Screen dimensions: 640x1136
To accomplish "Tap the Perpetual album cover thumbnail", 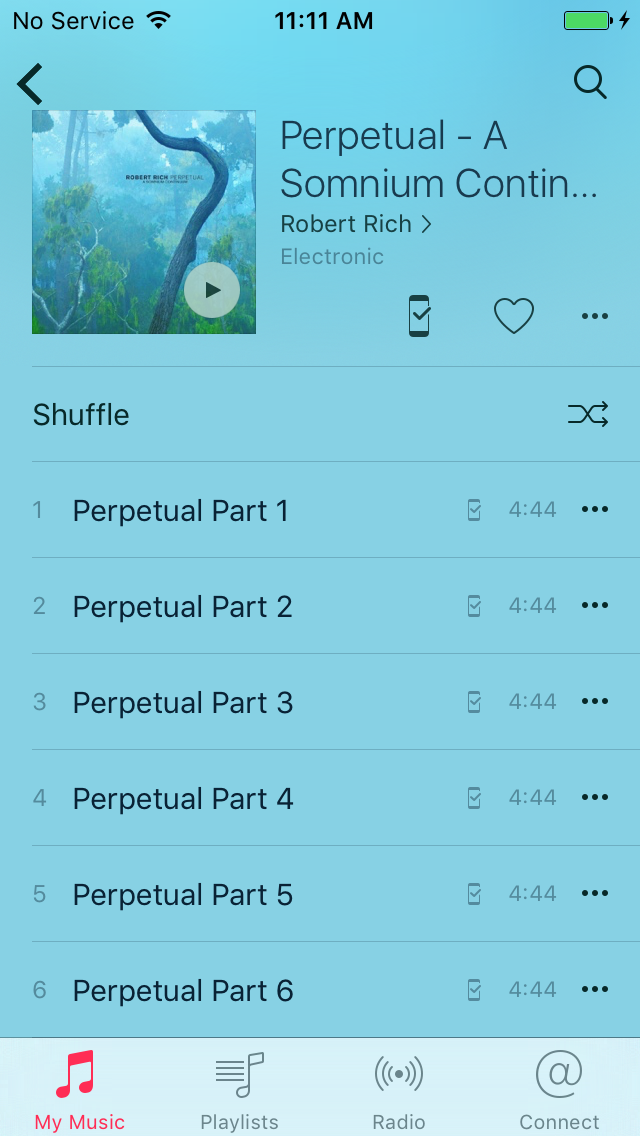I will pos(144,222).
